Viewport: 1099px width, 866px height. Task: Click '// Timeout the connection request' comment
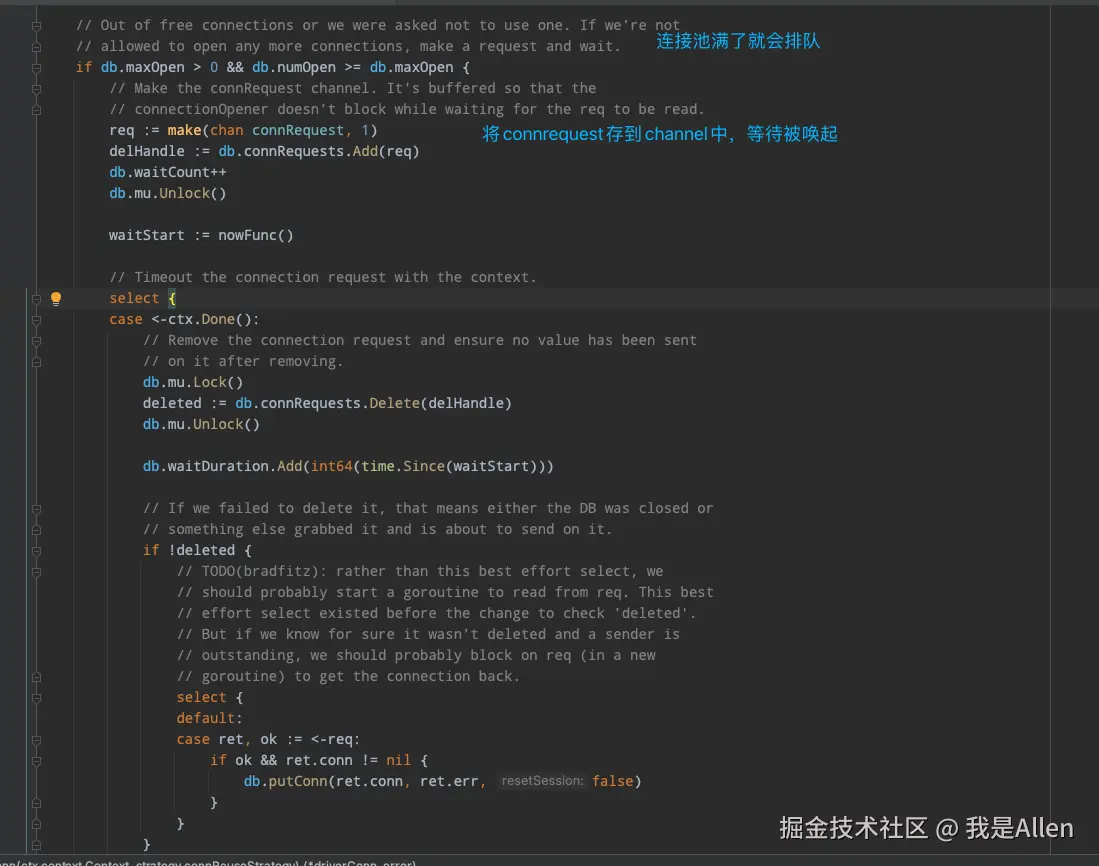322,277
